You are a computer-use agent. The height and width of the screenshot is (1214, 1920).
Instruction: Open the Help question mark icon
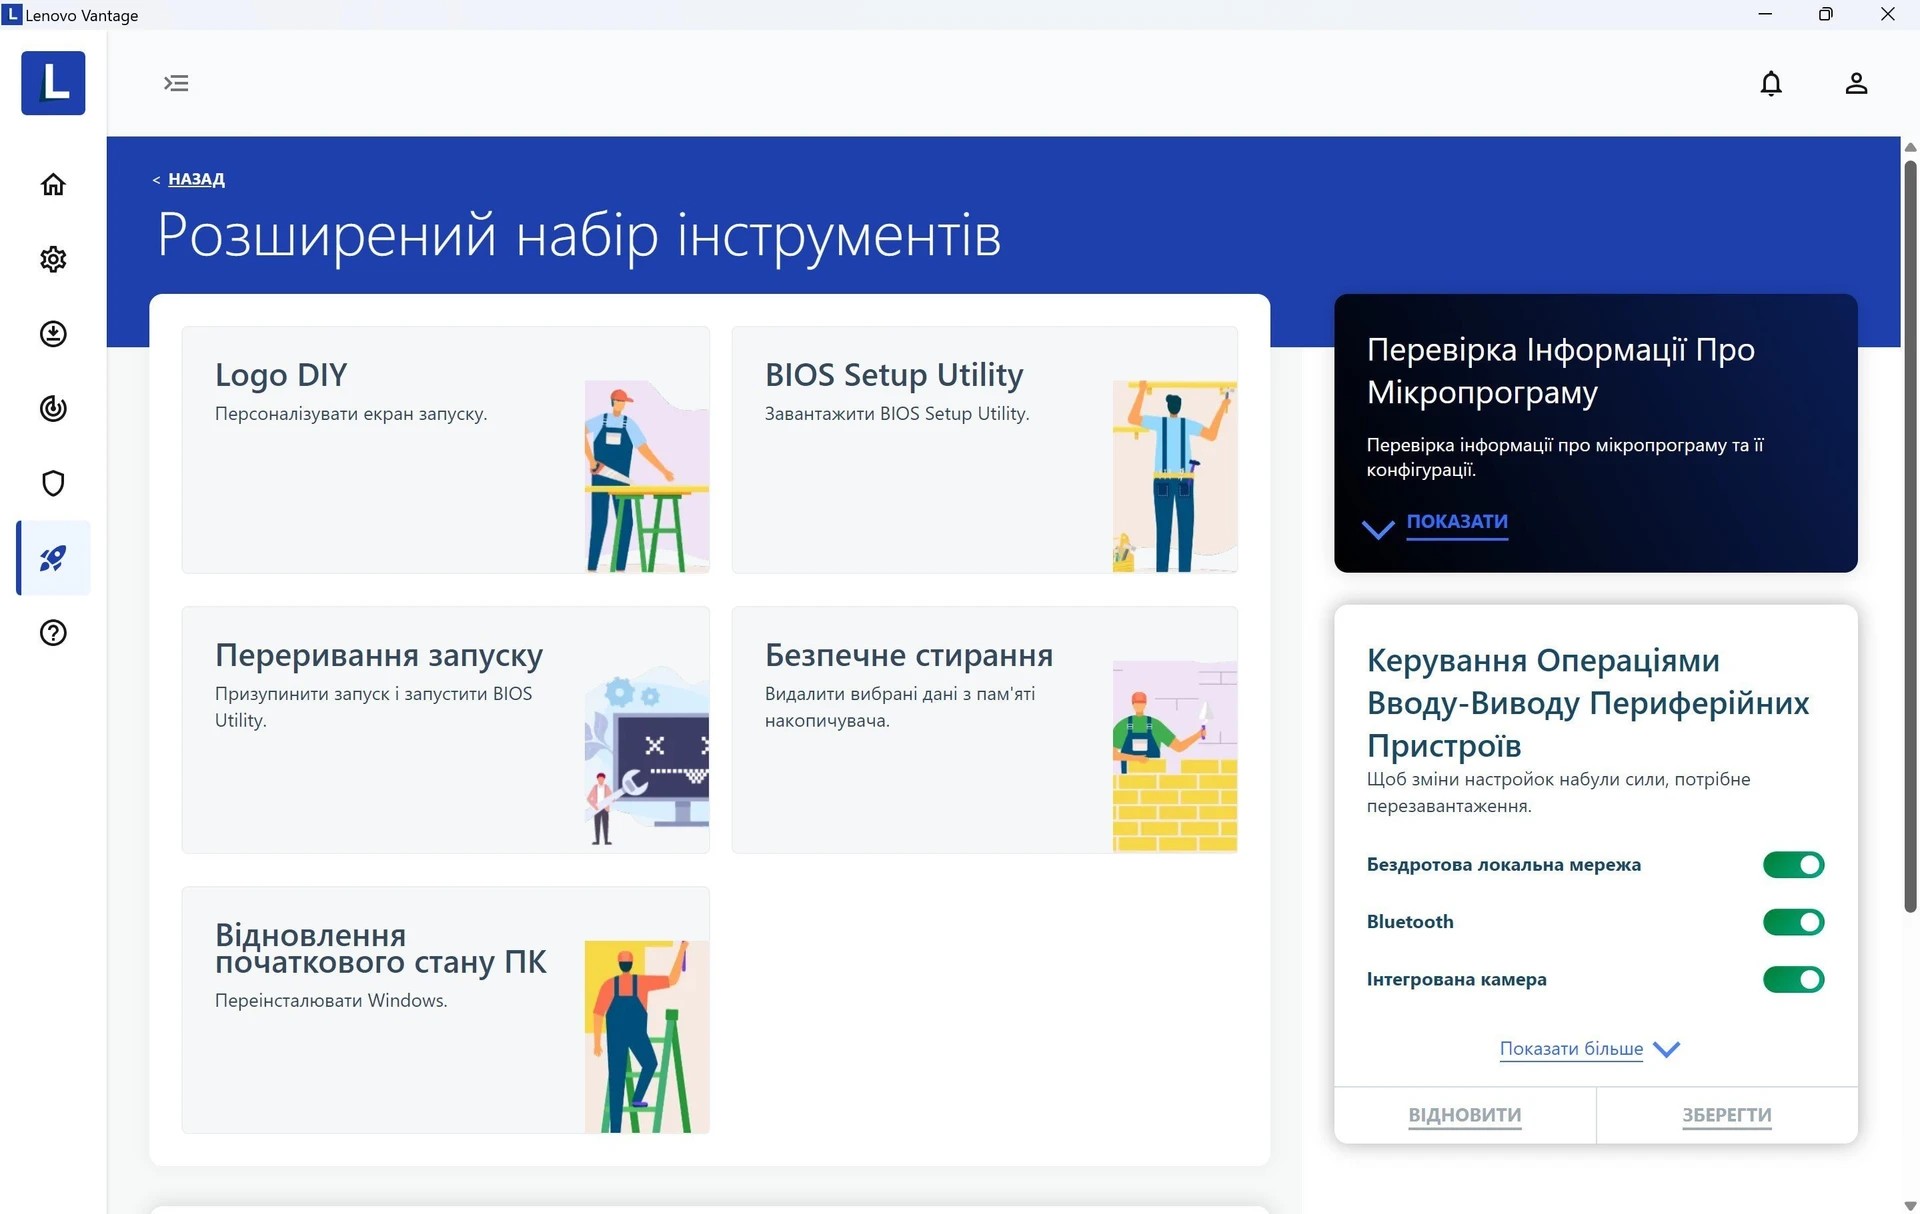pyautogui.click(x=53, y=633)
